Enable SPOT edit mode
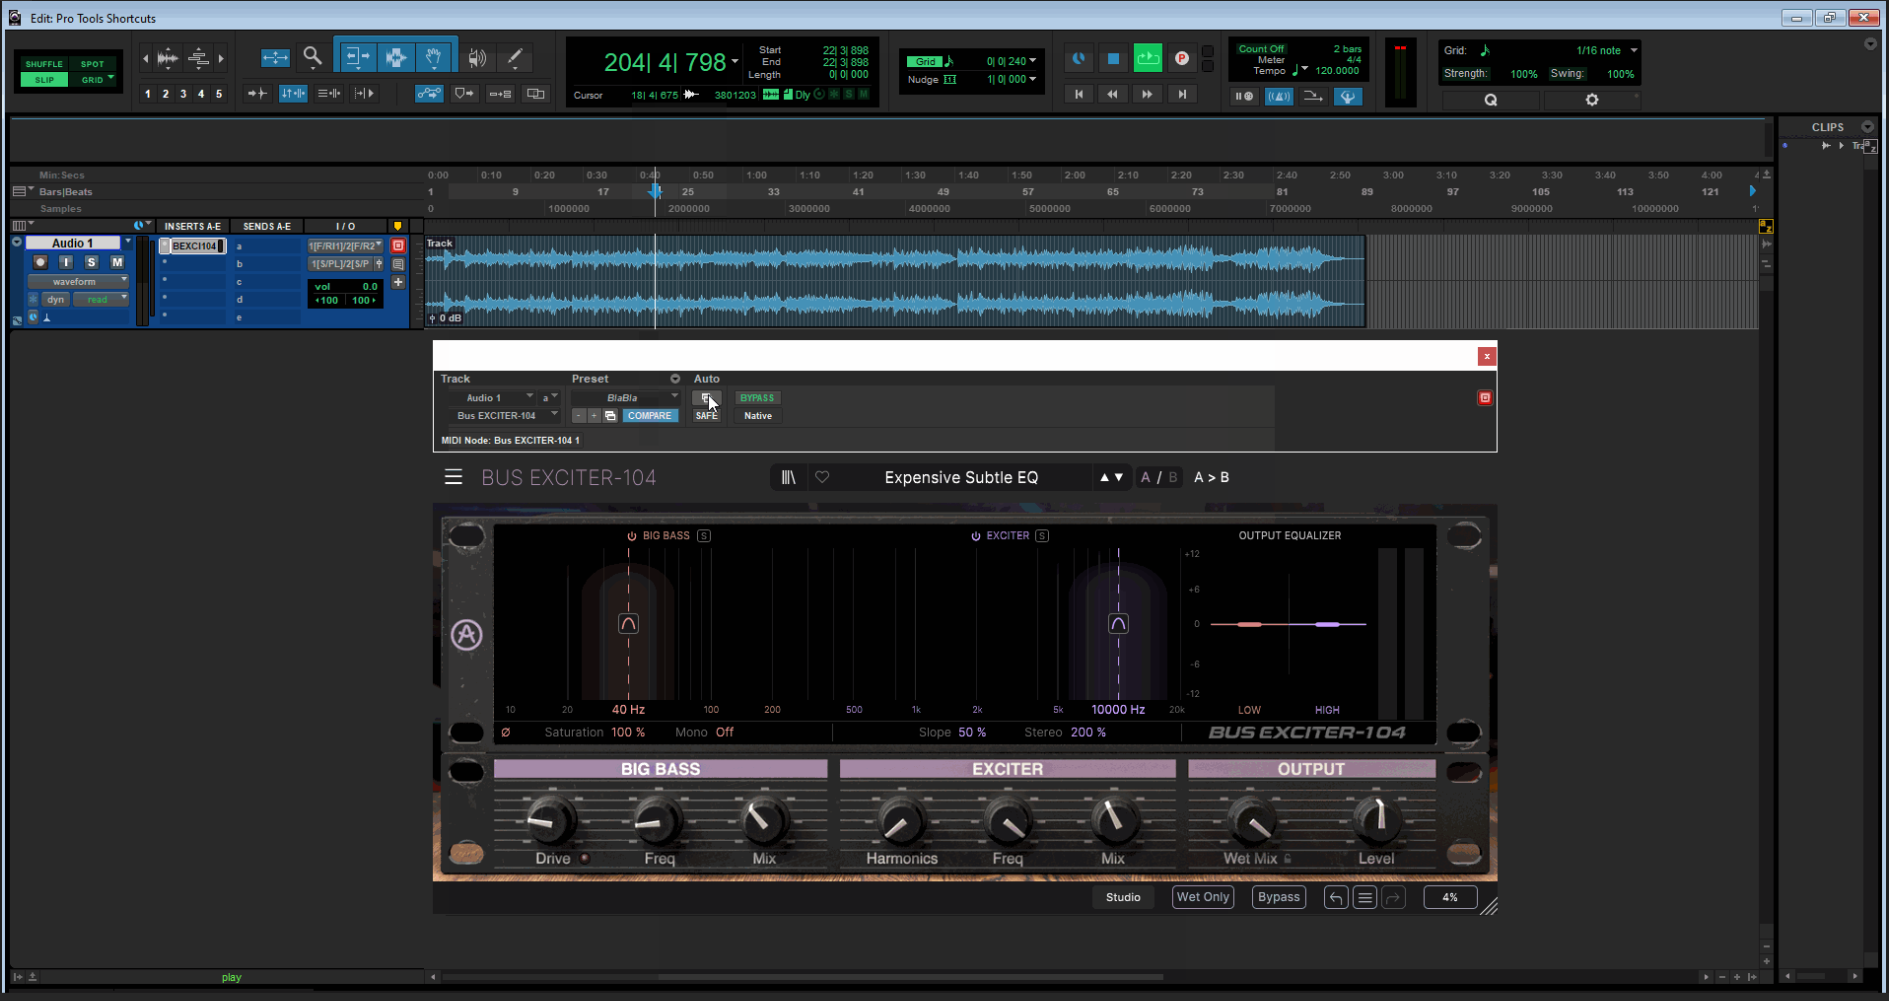Image resolution: width=1889 pixels, height=1001 pixels. (93, 64)
